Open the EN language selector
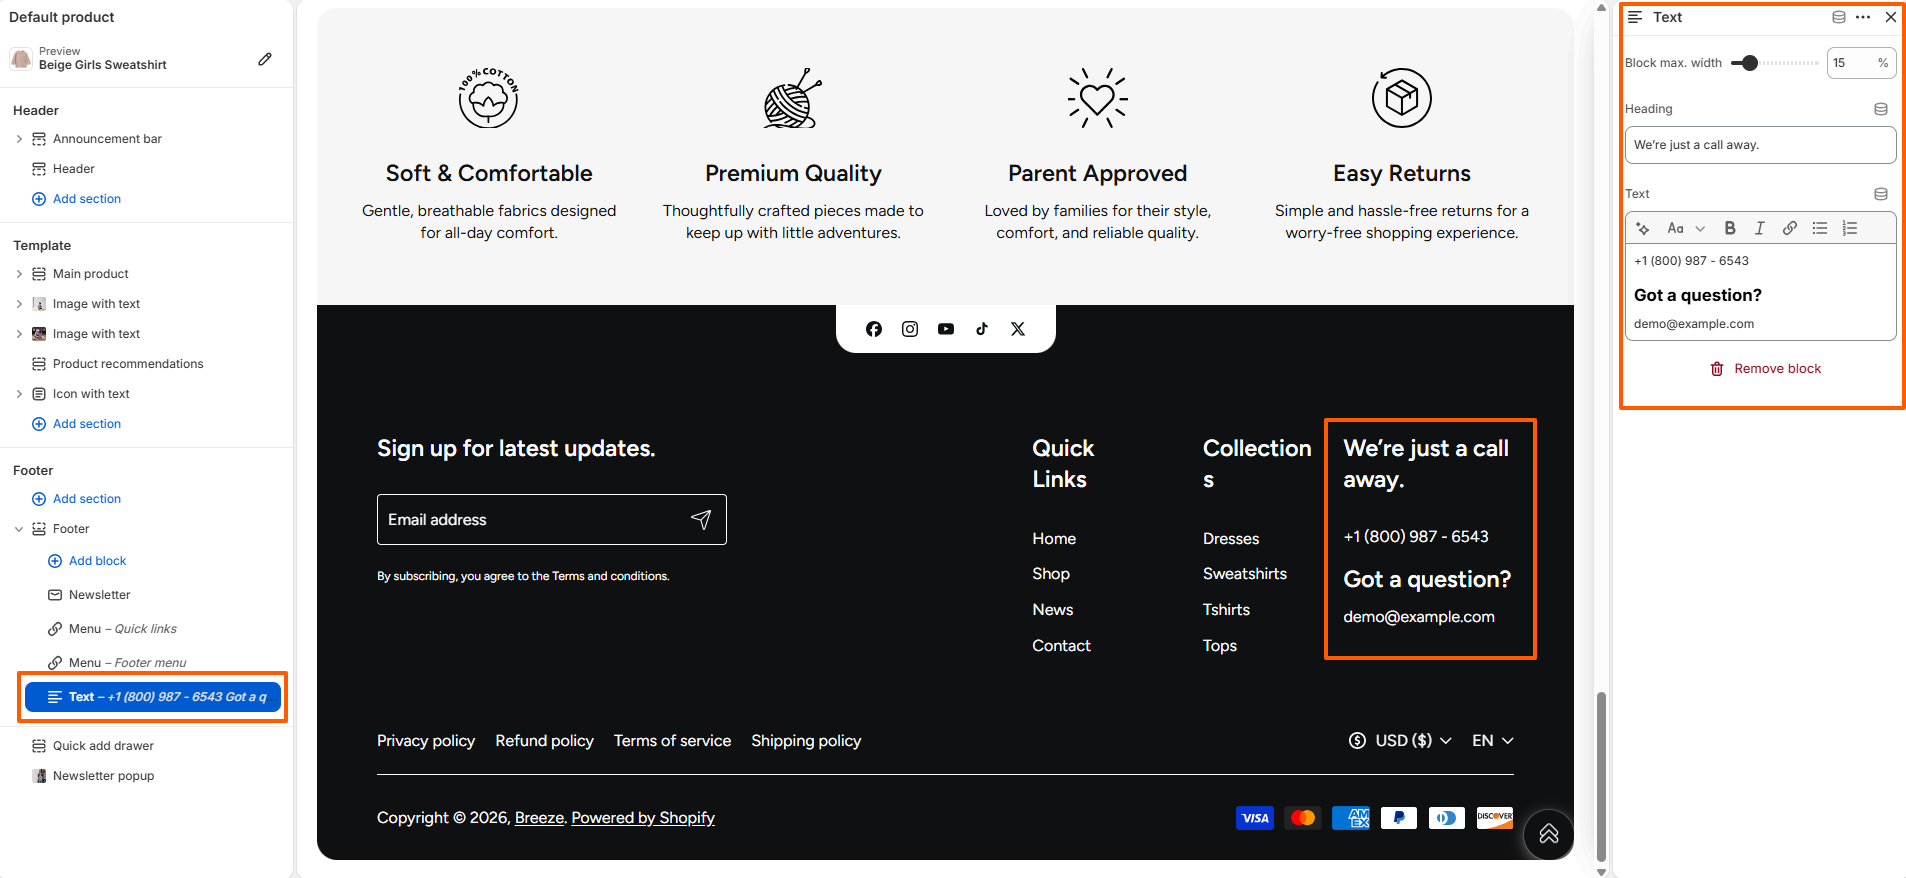Screen dimensions: 1906x878 click(x=1493, y=741)
